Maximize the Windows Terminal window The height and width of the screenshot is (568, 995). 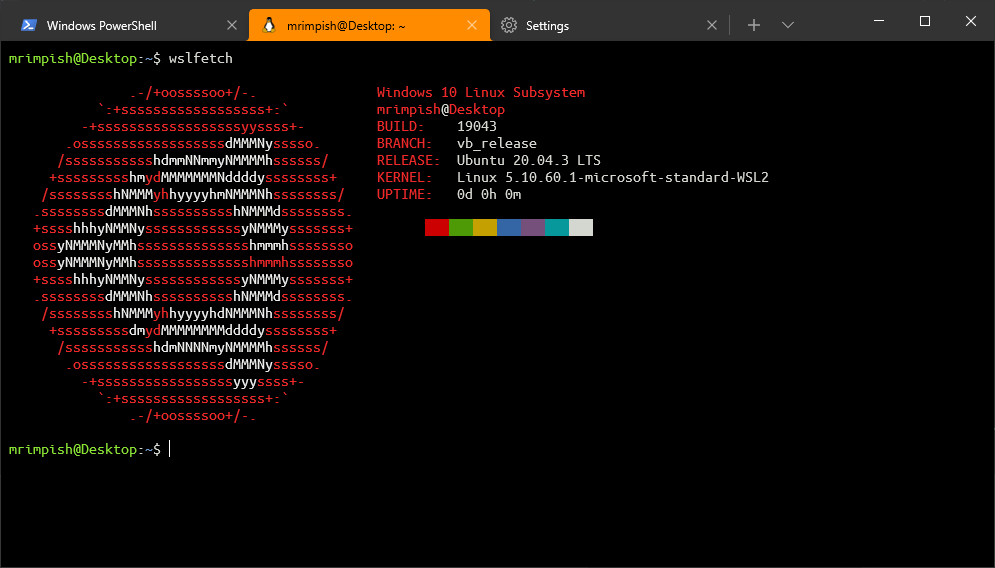coord(925,21)
